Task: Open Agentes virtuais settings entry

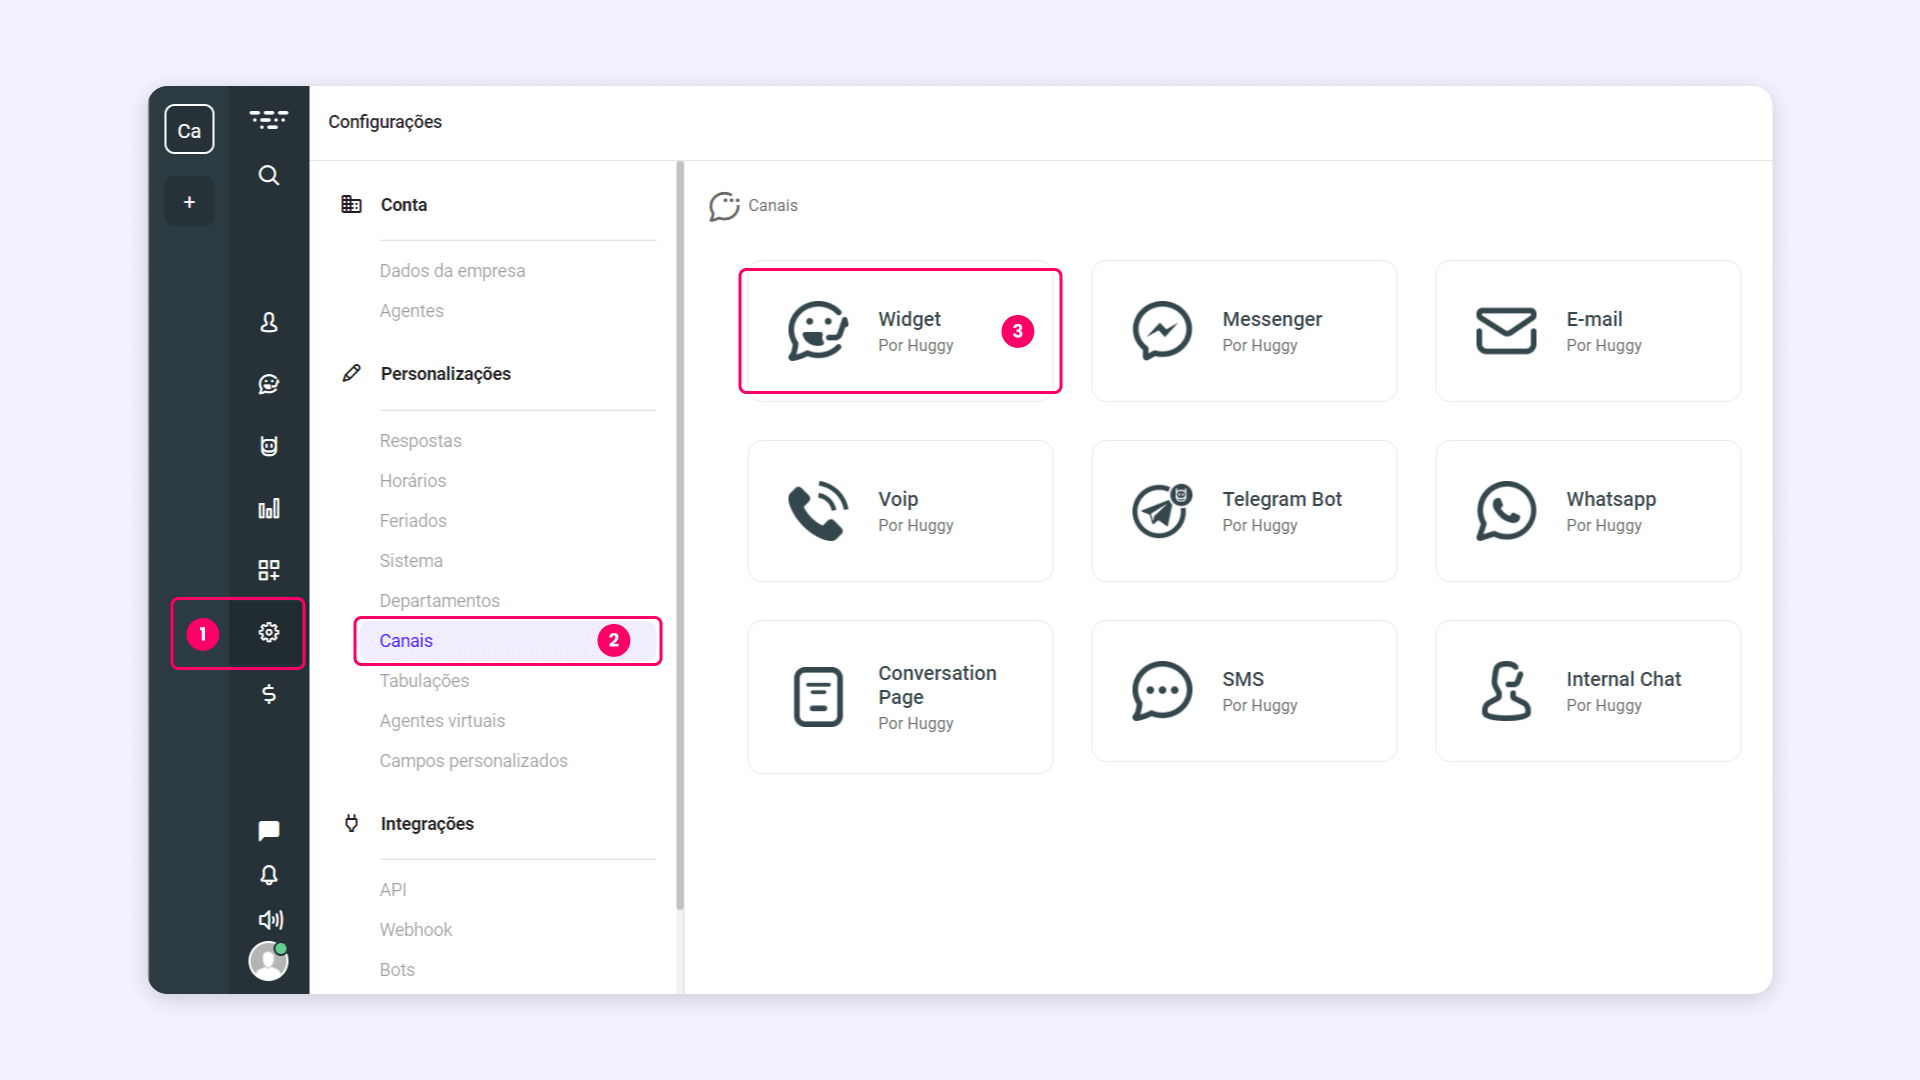Action: point(442,721)
